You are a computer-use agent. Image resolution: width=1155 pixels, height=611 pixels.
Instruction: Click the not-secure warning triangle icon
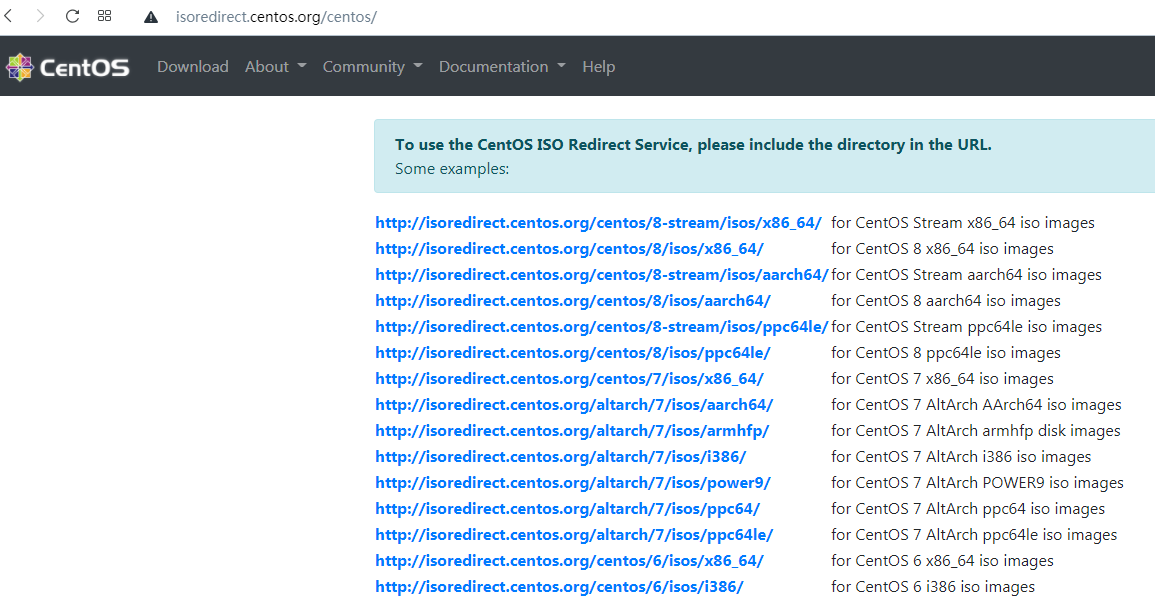point(151,17)
